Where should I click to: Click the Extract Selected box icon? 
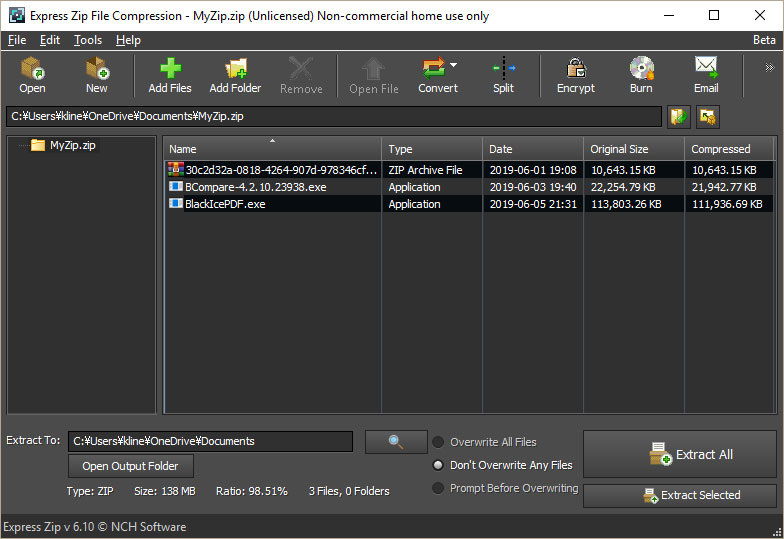[650, 496]
